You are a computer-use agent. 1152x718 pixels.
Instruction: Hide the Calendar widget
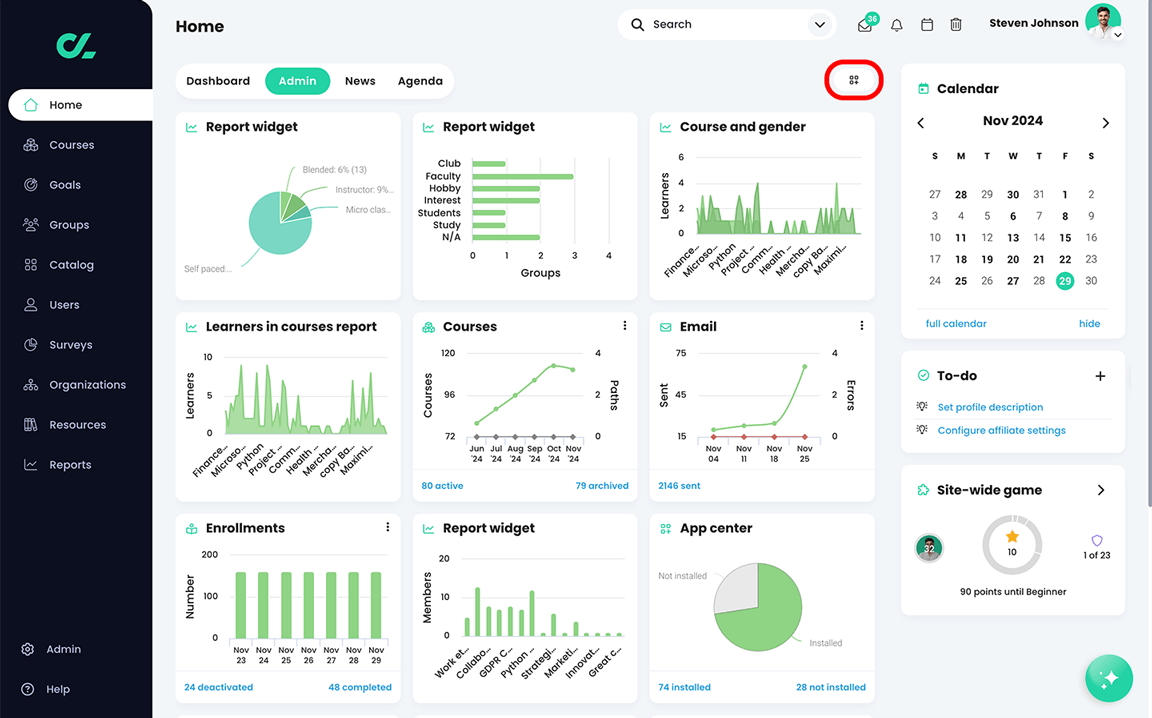point(1089,323)
